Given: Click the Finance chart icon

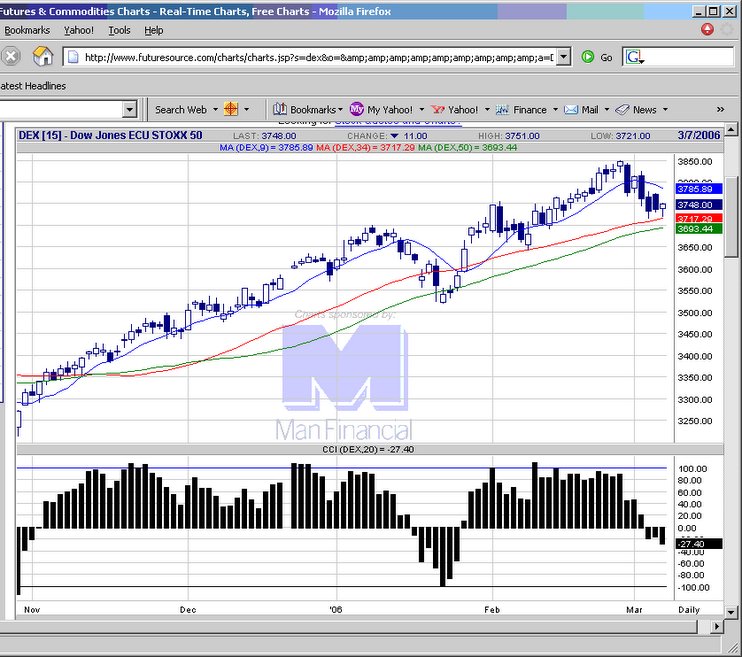Looking at the screenshot, I should point(502,110).
